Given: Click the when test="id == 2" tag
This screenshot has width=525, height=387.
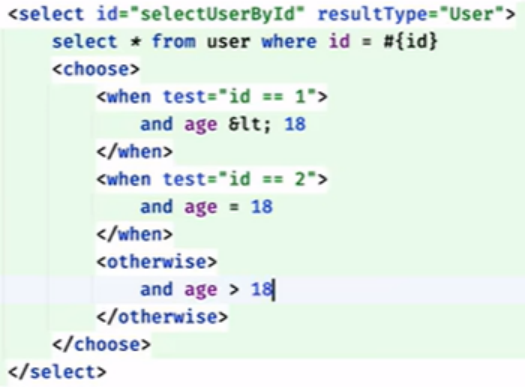Looking at the screenshot, I should [212, 179].
